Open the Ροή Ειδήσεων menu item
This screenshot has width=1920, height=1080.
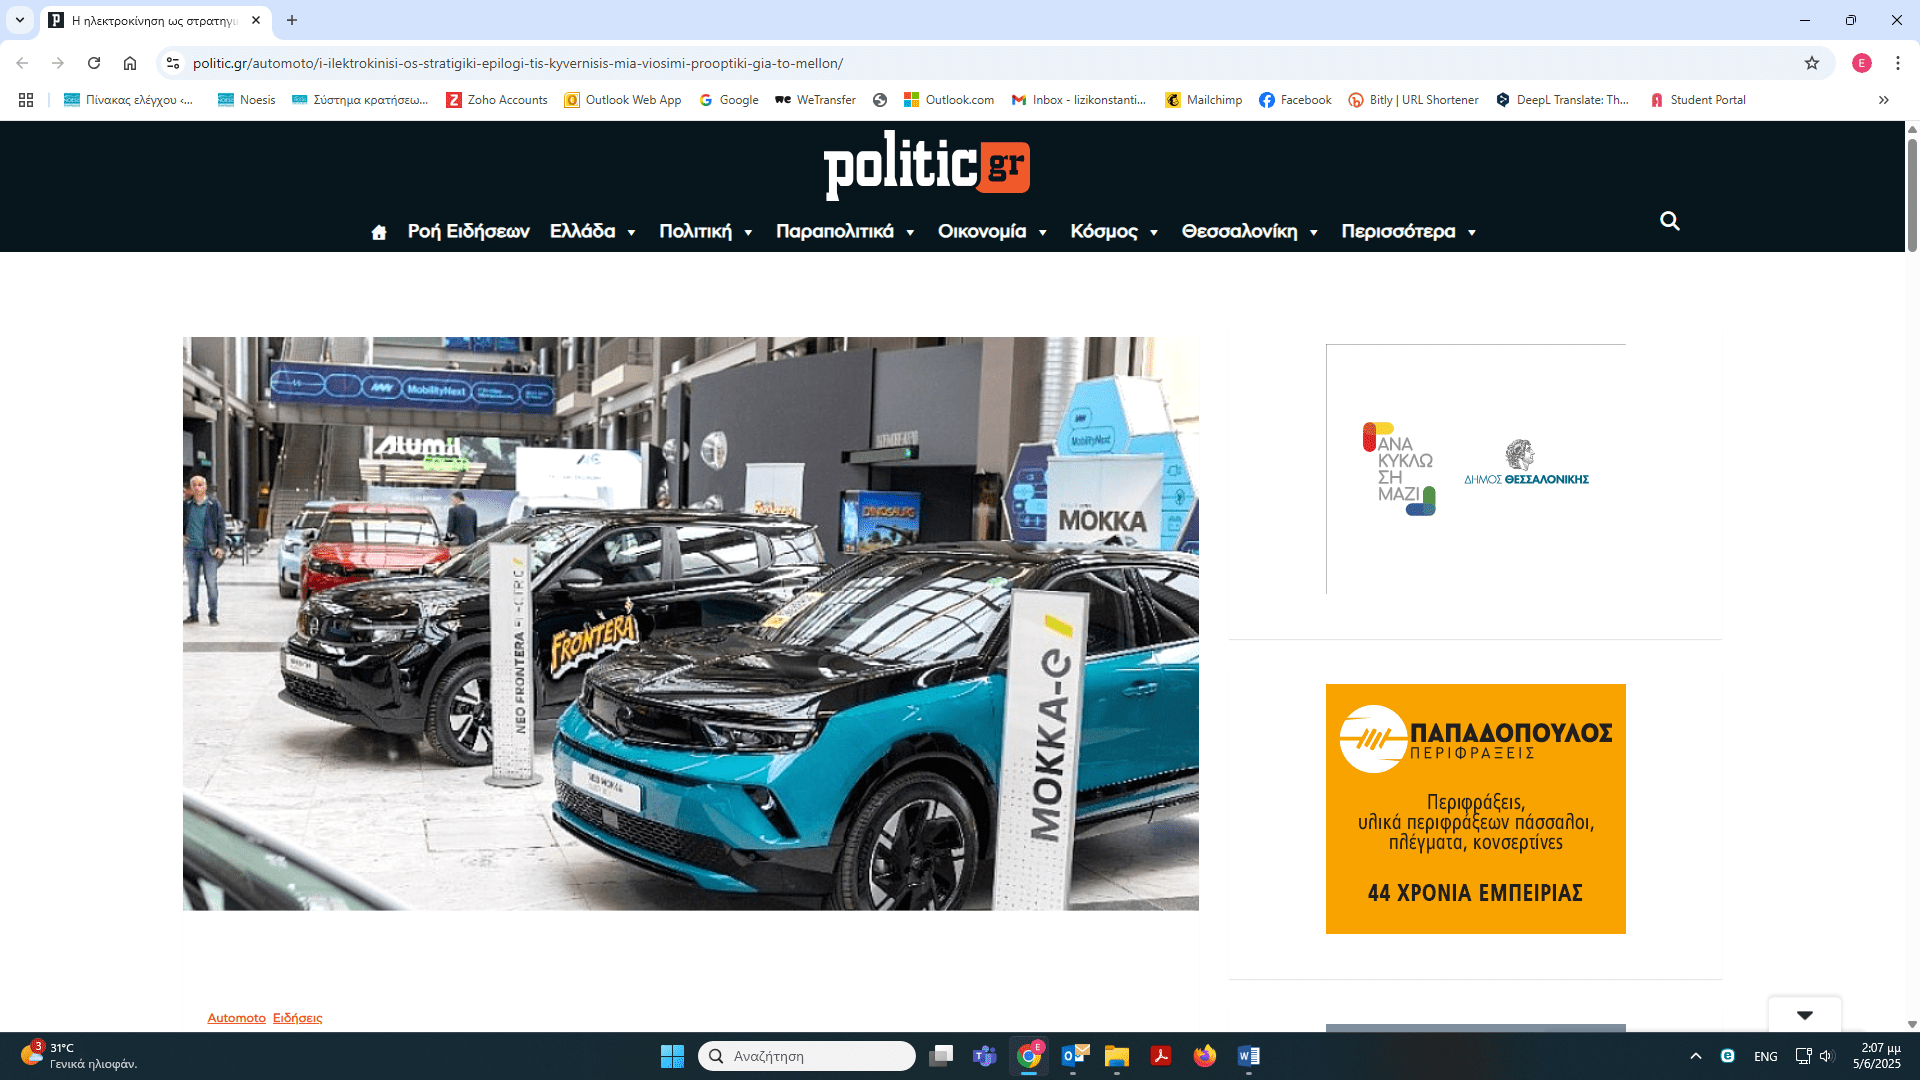pyautogui.click(x=468, y=232)
